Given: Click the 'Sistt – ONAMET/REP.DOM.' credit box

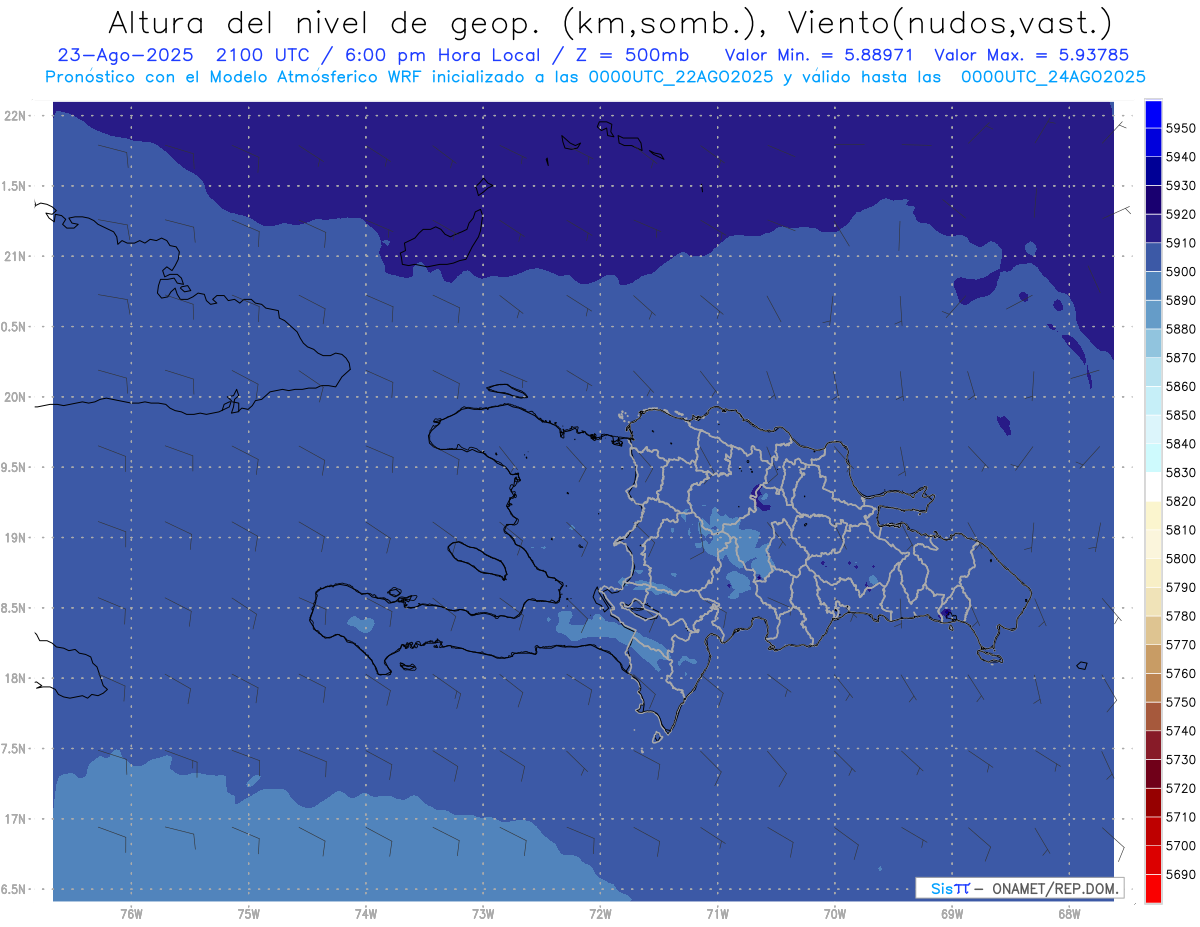Looking at the screenshot, I should click(x=1019, y=888).
